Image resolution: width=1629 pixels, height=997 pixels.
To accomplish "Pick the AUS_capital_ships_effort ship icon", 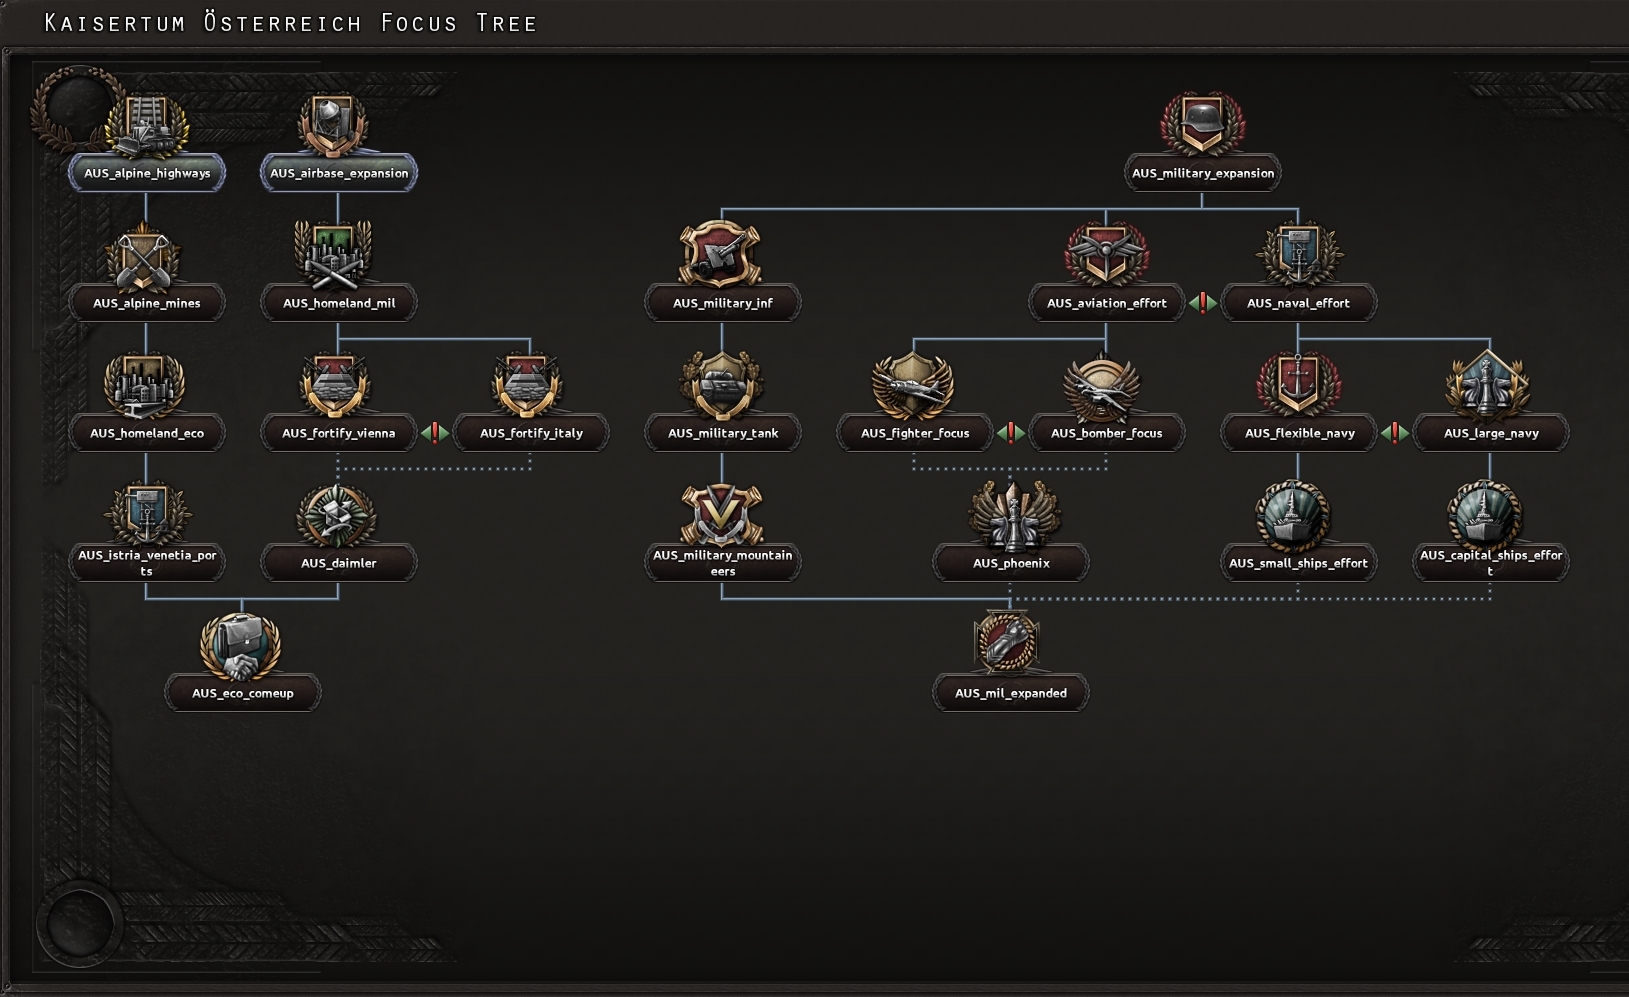I will [x=1487, y=516].
